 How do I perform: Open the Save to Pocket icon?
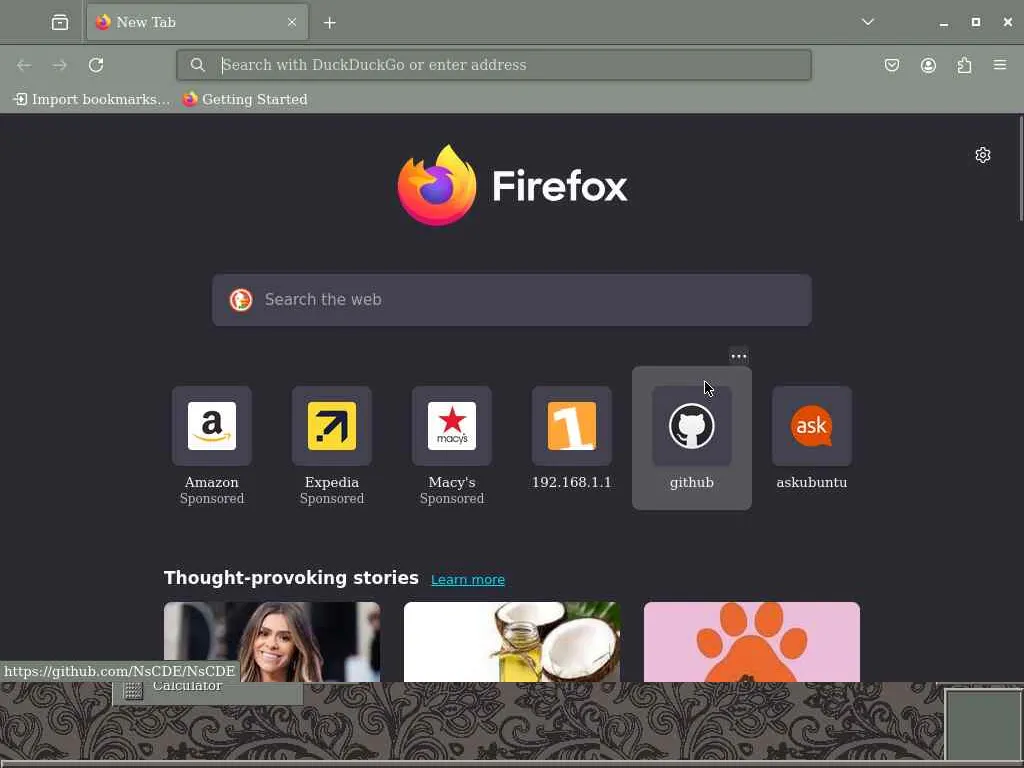891,65
